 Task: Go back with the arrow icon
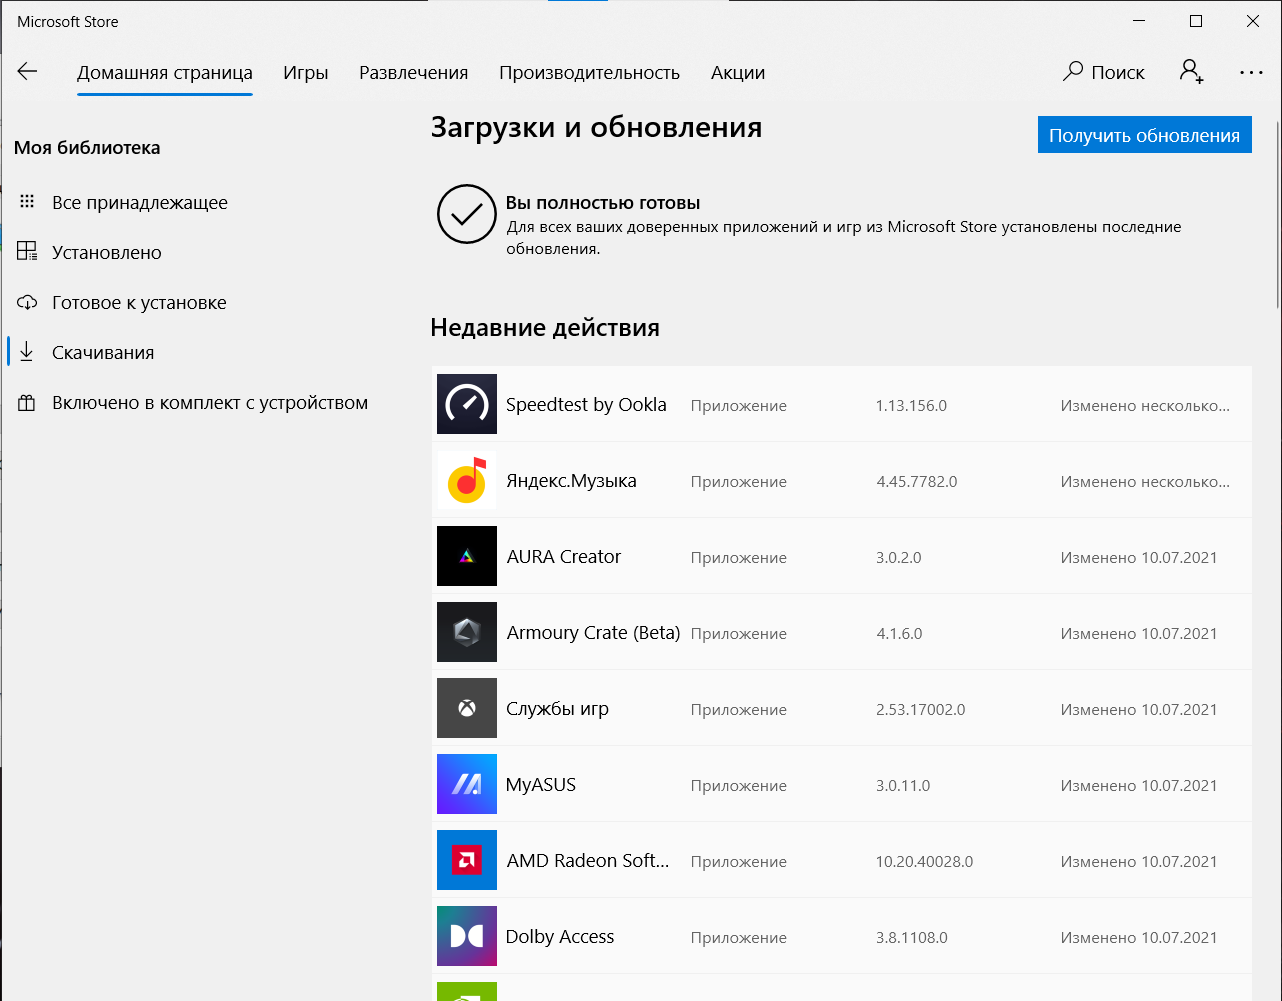pyautogui.click(x=27, y=71)
